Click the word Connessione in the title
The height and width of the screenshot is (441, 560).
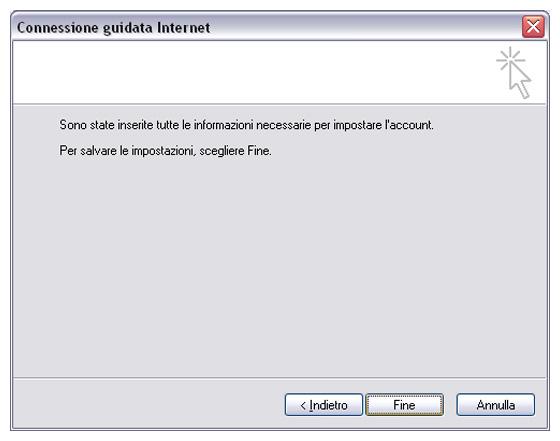[58, 27]
